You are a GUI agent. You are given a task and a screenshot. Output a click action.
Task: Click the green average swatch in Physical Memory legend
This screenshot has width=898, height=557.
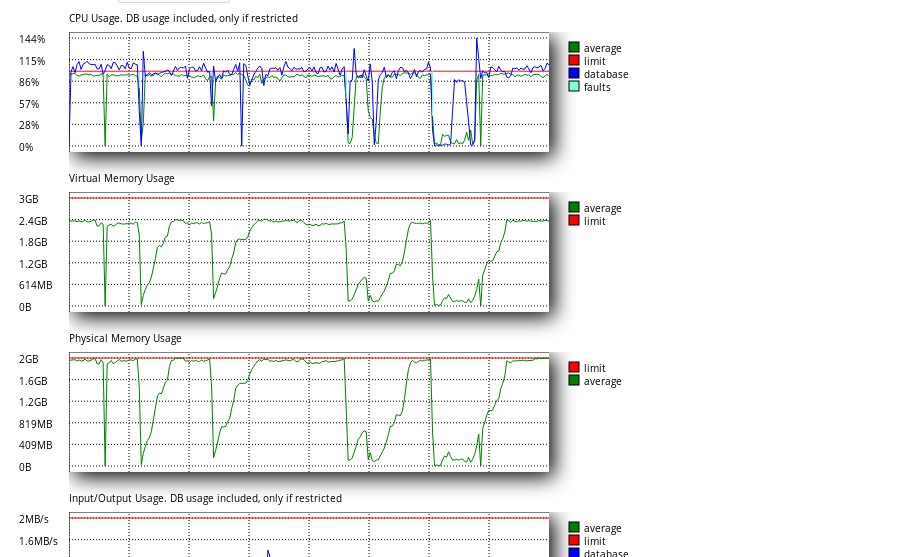[574, 381]
